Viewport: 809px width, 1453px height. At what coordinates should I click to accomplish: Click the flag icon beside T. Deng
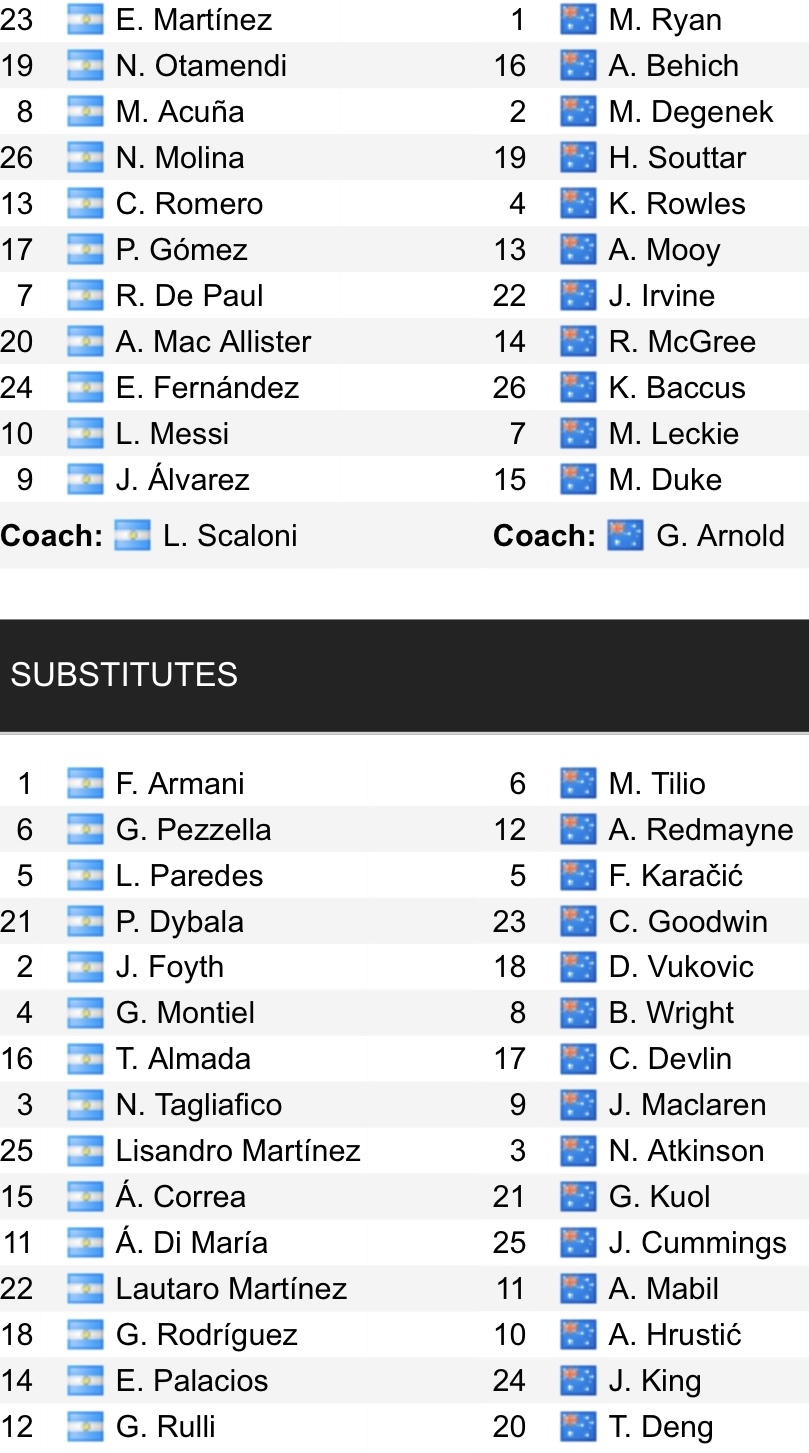(x=578, y=1427)
